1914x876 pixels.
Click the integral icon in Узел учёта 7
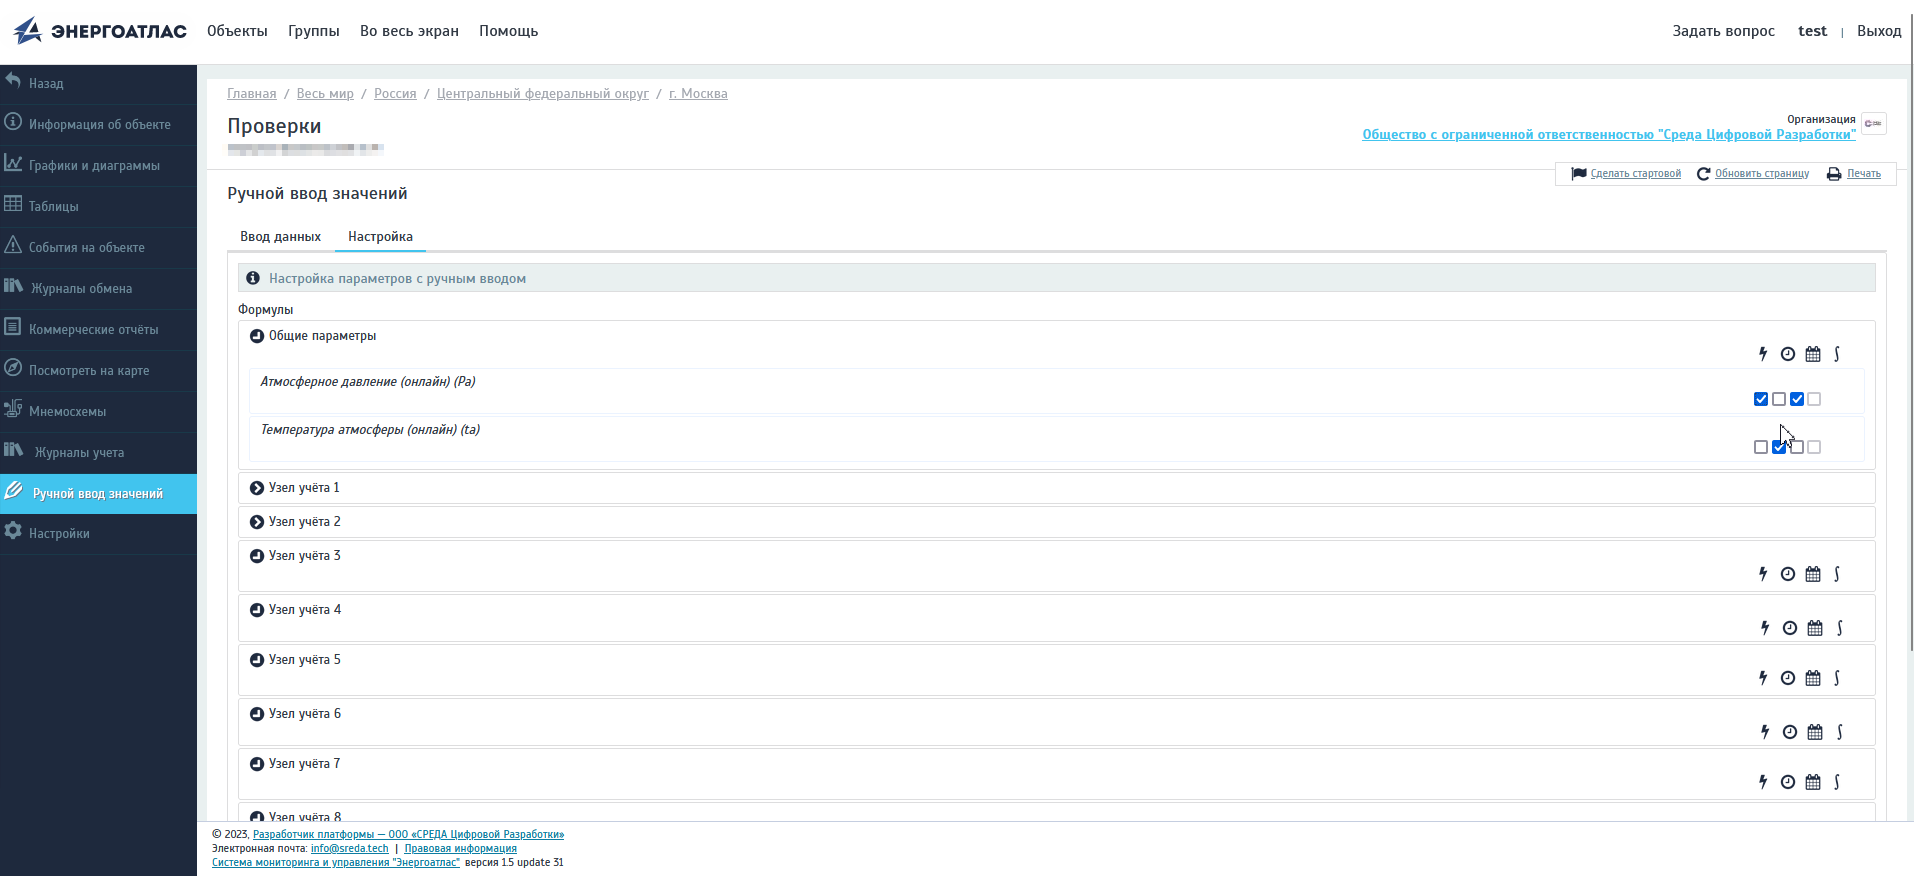click(1837, 782)
